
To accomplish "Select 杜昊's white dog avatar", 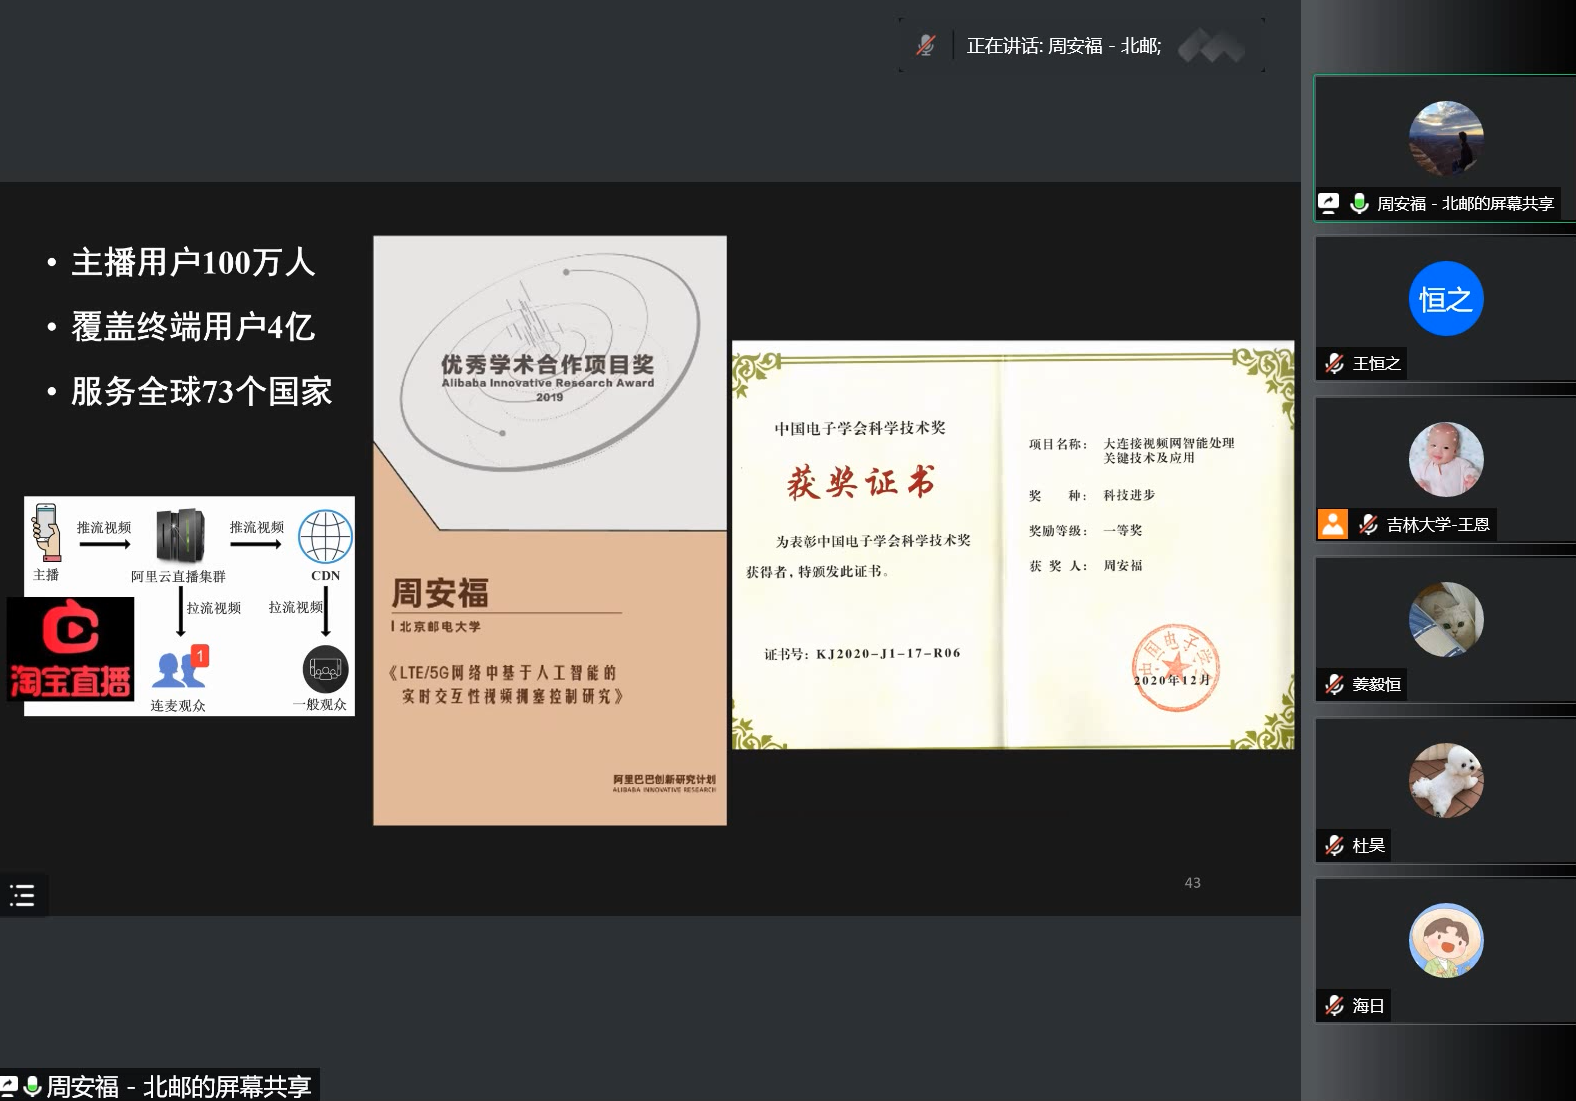I will (1445, 780).
